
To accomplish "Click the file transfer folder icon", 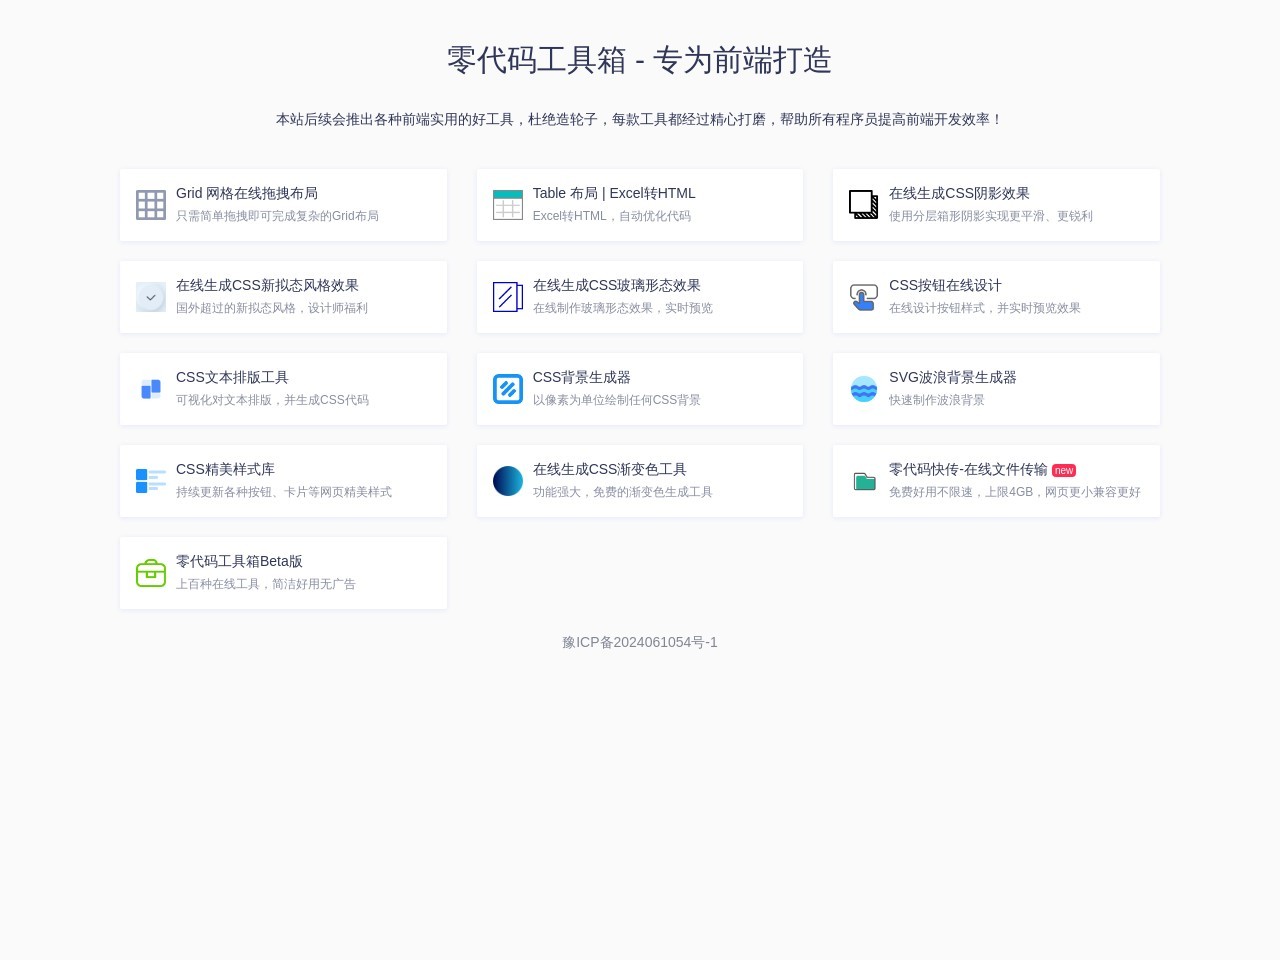I will pyautogui.click(x=865, y=482).
